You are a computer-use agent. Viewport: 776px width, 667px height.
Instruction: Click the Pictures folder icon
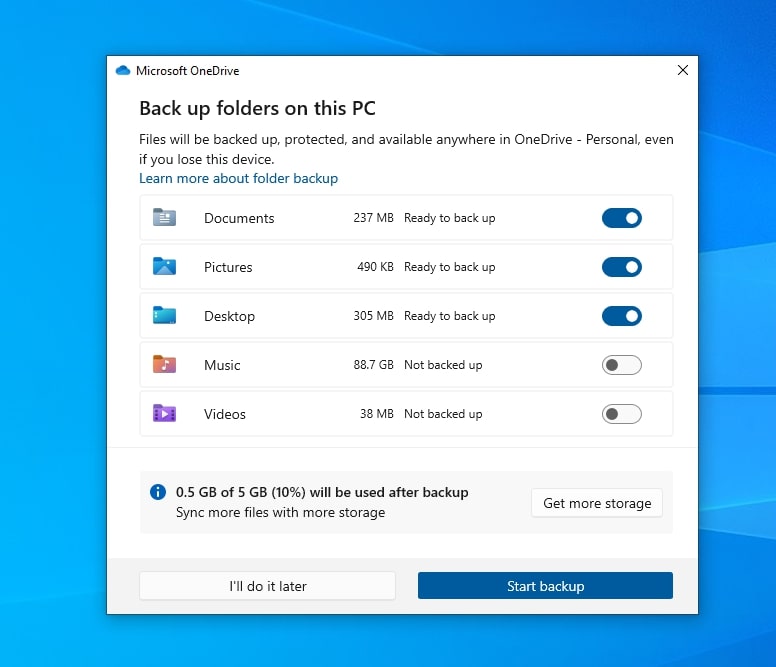[x=164, y=266]
